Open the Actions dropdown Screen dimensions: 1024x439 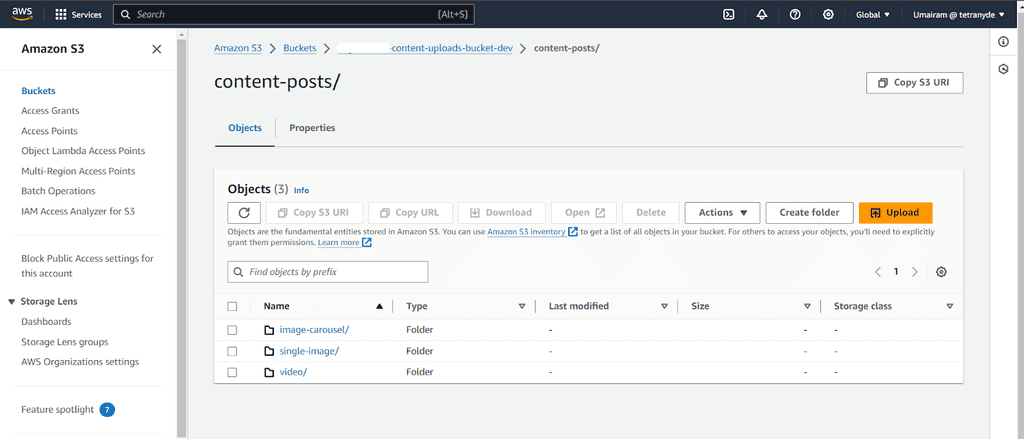(x=722, y=212)
